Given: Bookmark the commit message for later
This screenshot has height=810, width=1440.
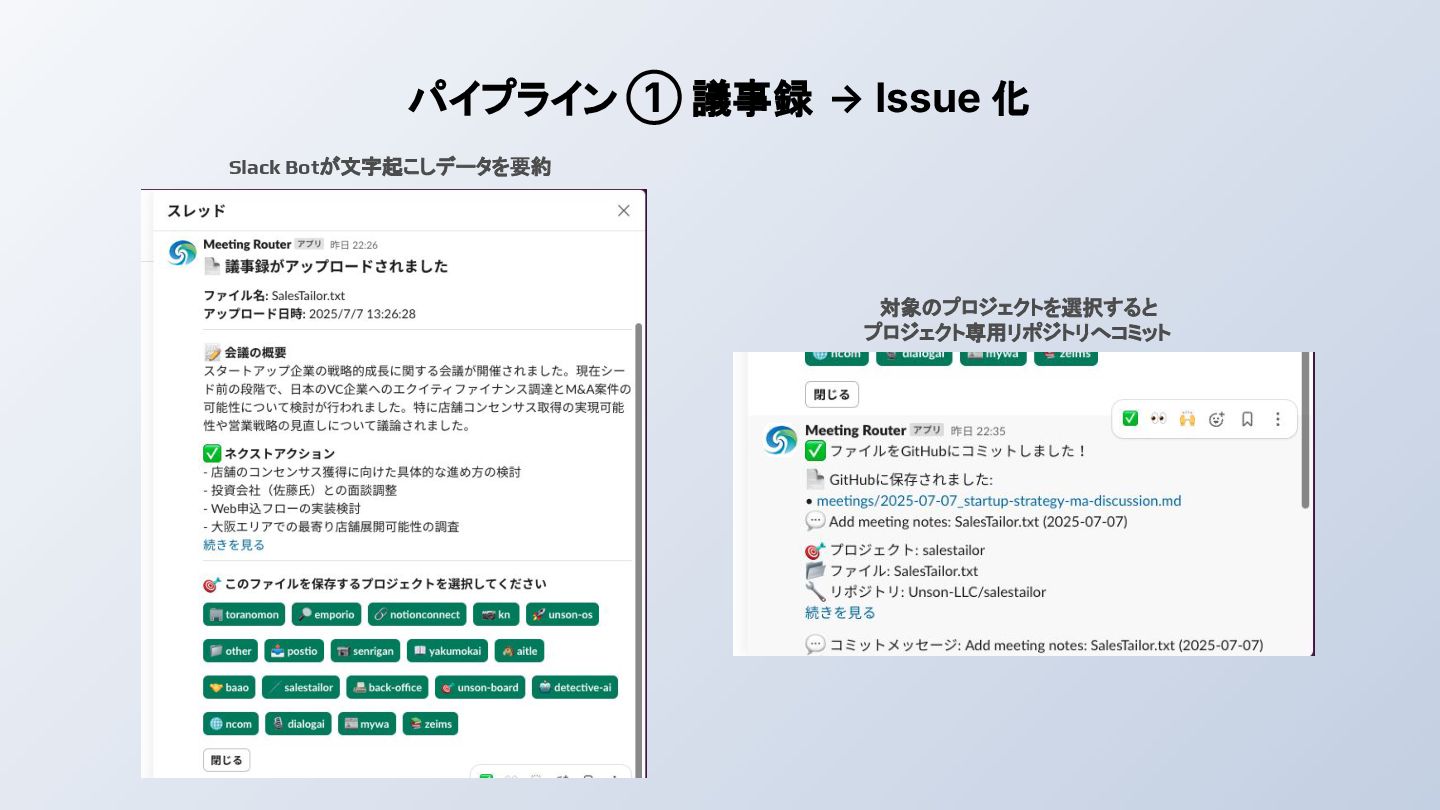Looking at the screenshot, I should [x=1247, y=419].
